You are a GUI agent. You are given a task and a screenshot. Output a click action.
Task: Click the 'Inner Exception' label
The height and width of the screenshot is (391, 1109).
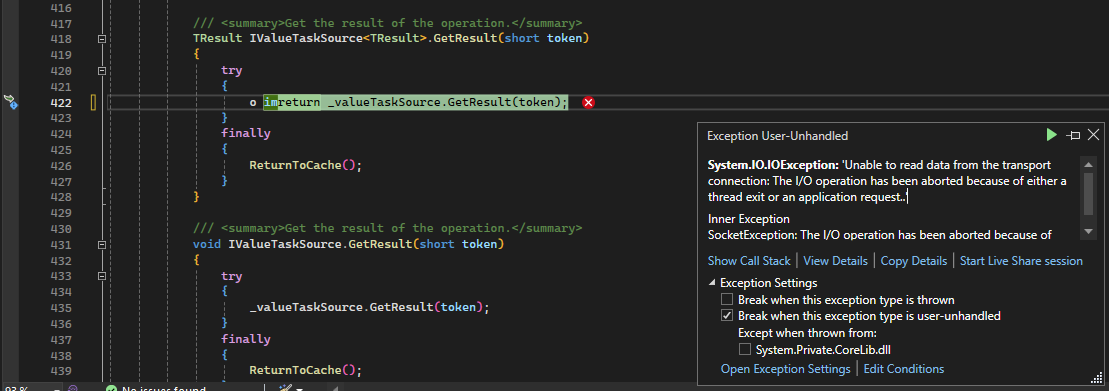[748, 219]
